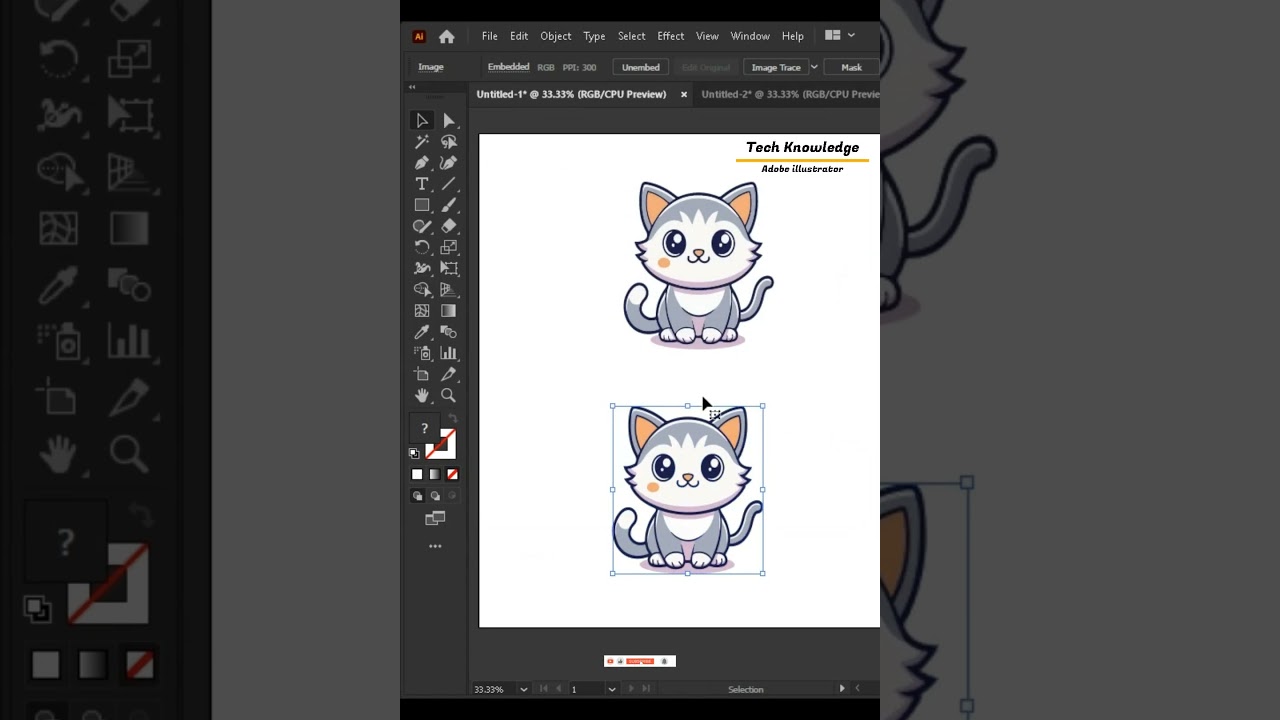Switch to the Zoom tool
The width and height of the screenshot is (1280, 720).
448,395
